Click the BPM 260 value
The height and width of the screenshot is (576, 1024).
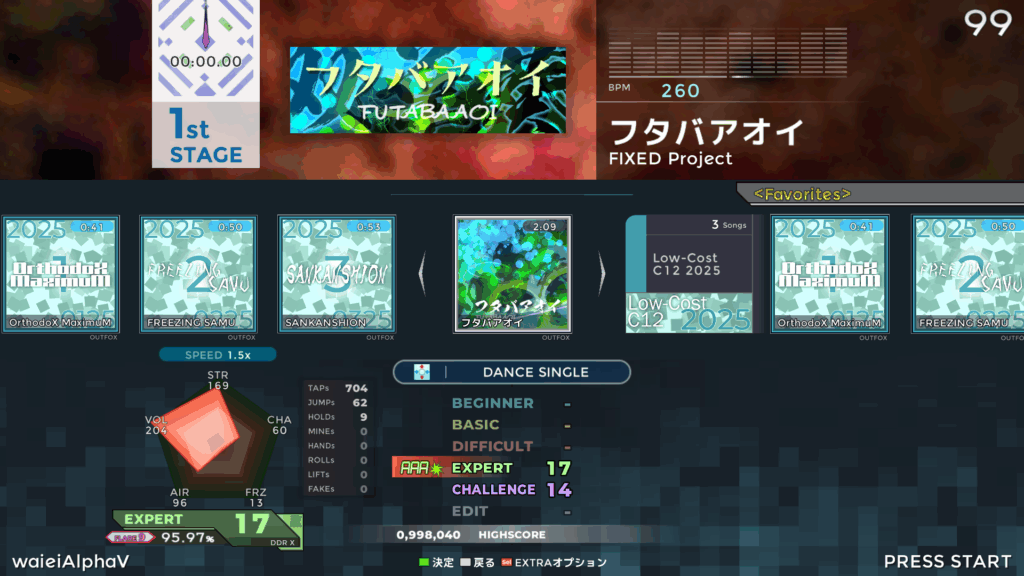tap(680, 91)
